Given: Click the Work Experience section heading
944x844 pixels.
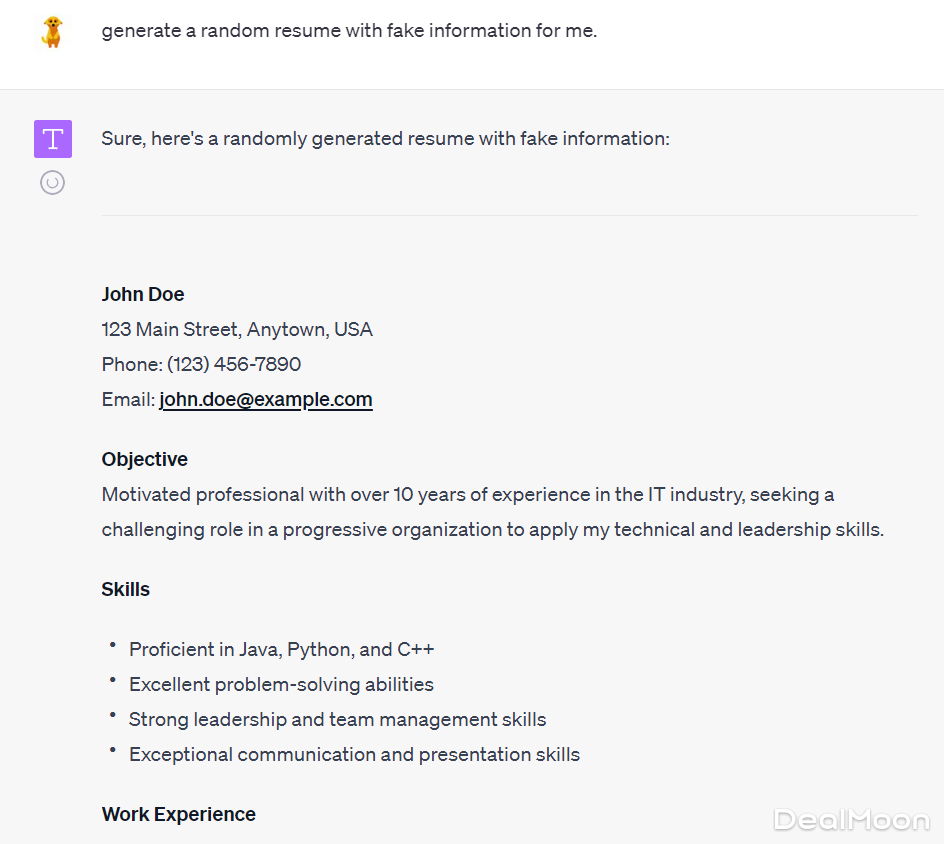Looking at the screenshot, I should tap(179, 814).
